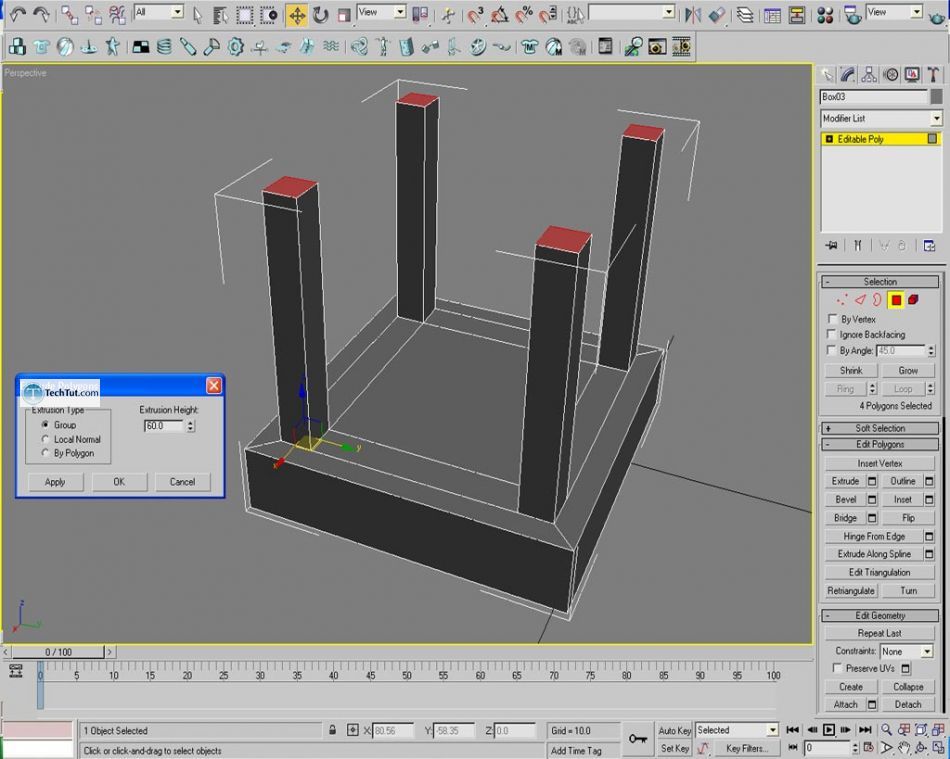Select the Edge sub-object level icon

[860, 300]
